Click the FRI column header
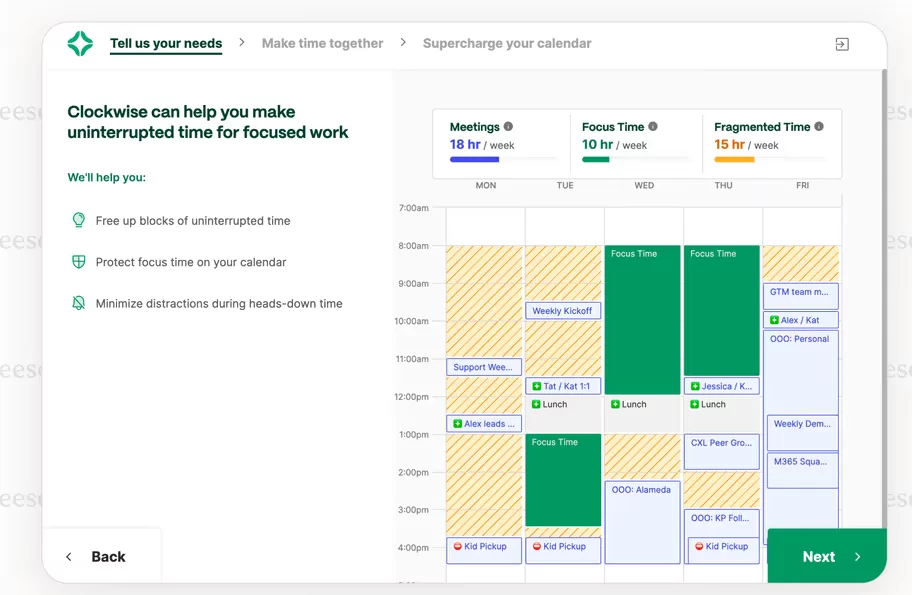 pos(802,185)
